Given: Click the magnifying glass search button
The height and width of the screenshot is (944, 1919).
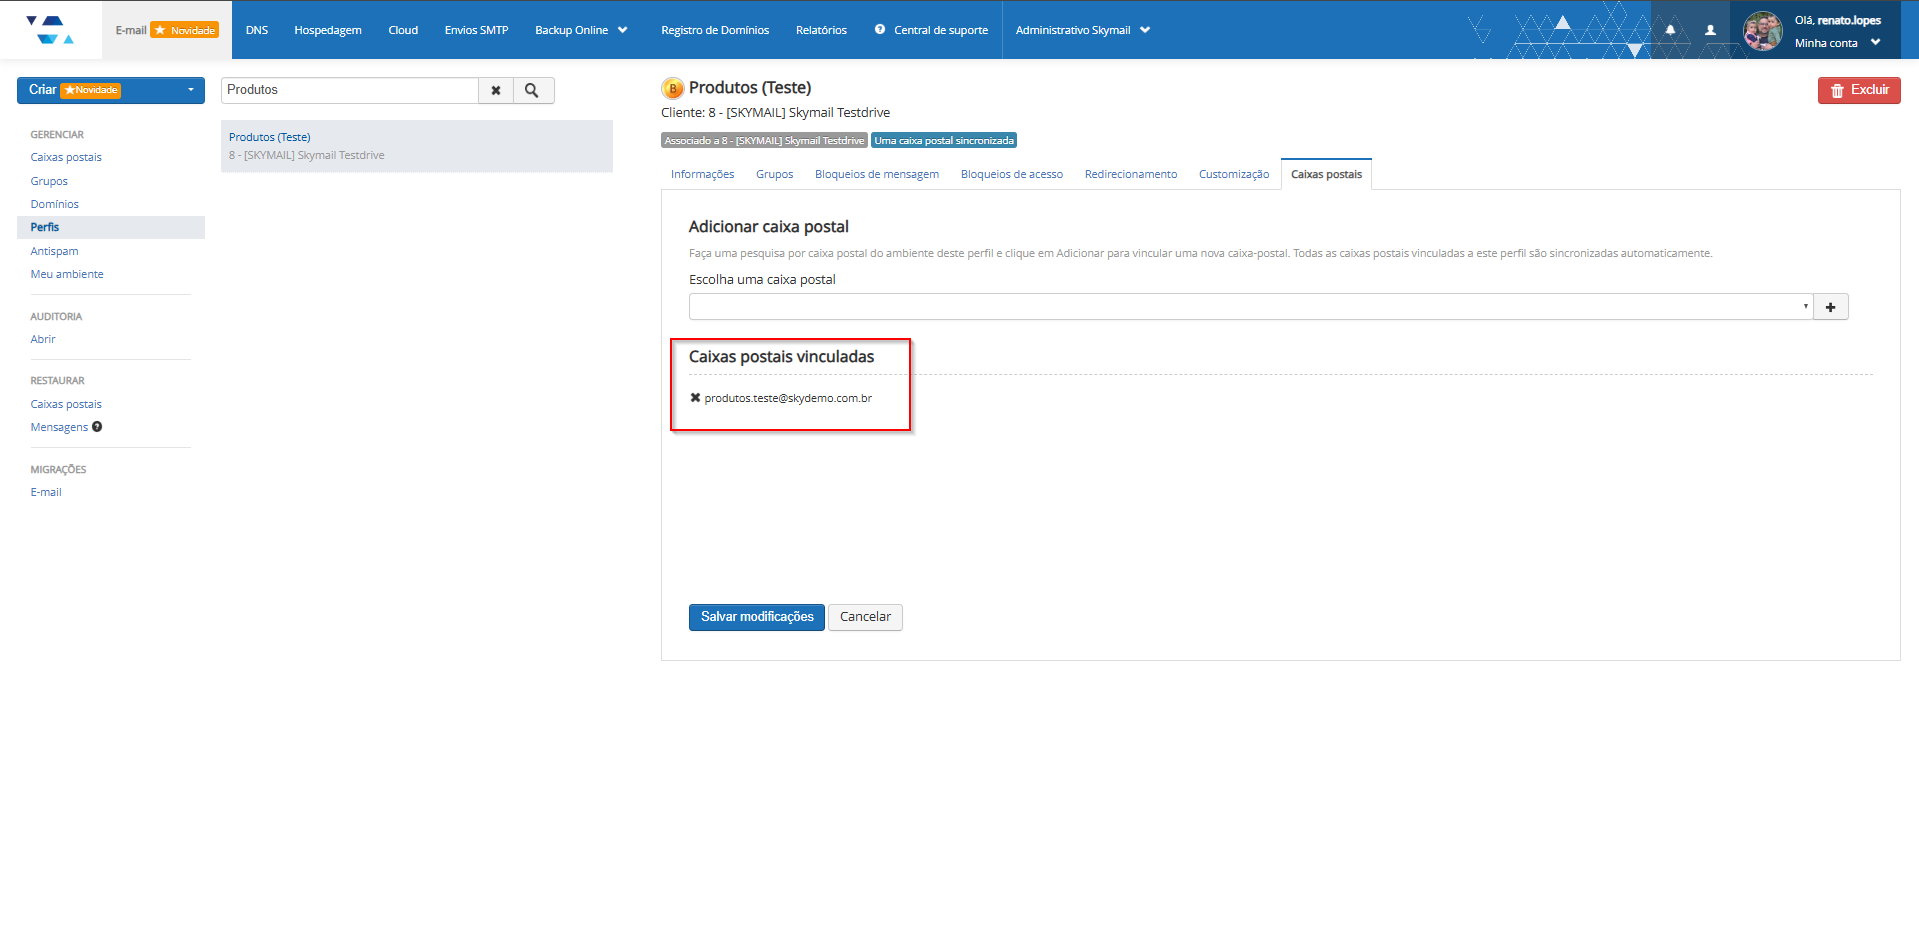Looking at the screenshot, I should (x=532, y=91).
